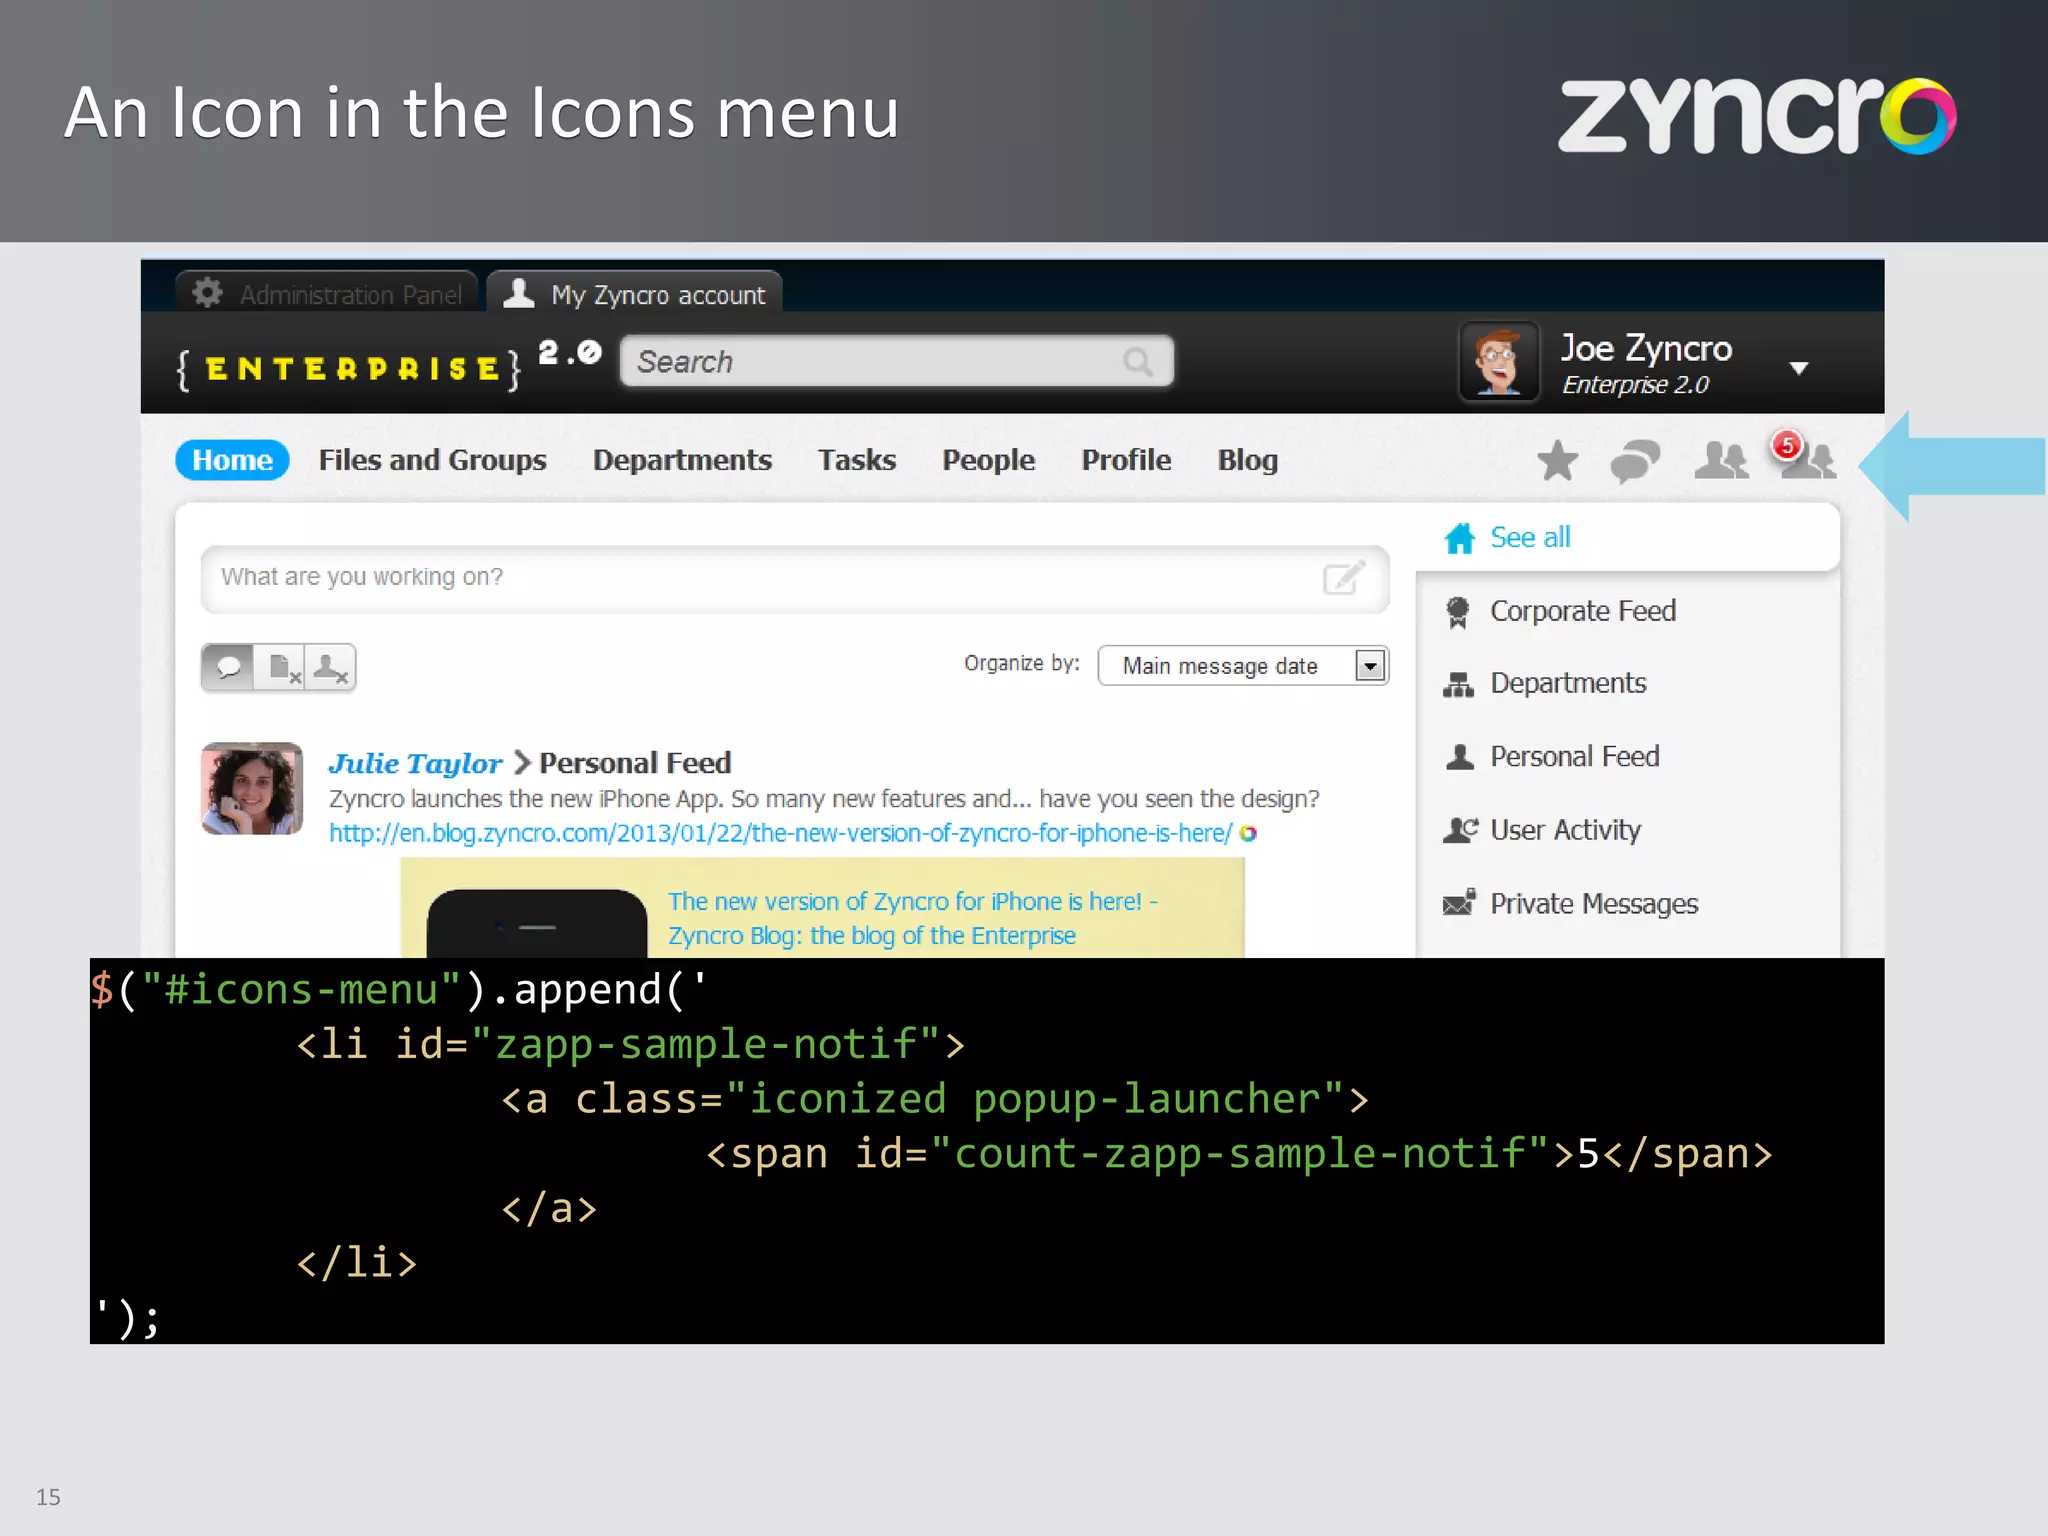This screenshot has width=2048, height=1536.
Task: Click the Home tab
Action: point(232,460)
